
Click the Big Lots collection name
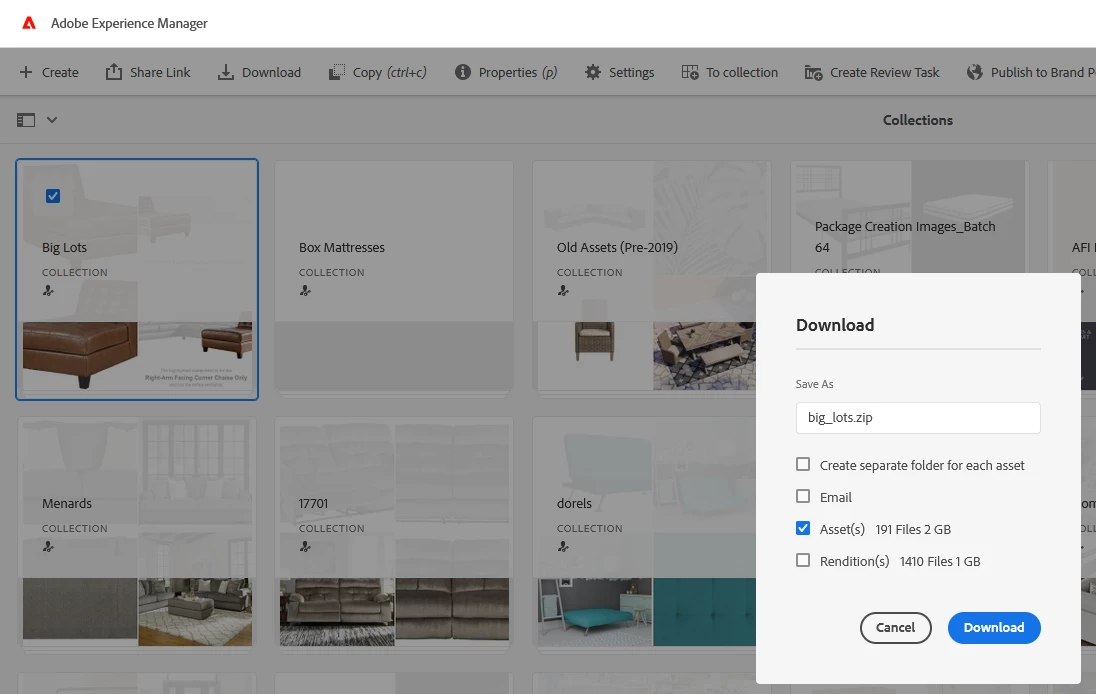click(64, 247)
